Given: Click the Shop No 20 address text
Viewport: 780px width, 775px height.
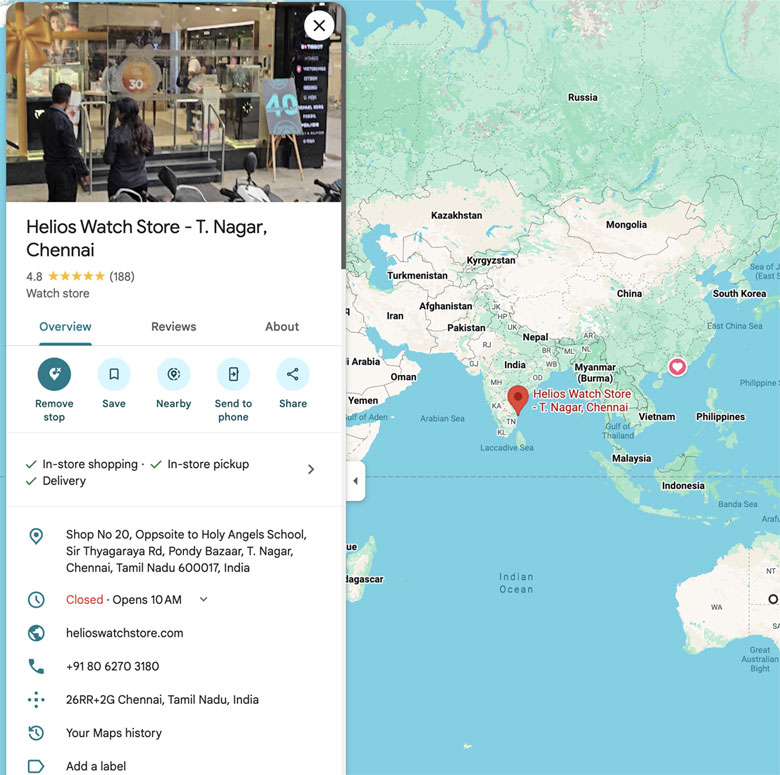Looking at the screenshot, I should [x=186, y=551].
